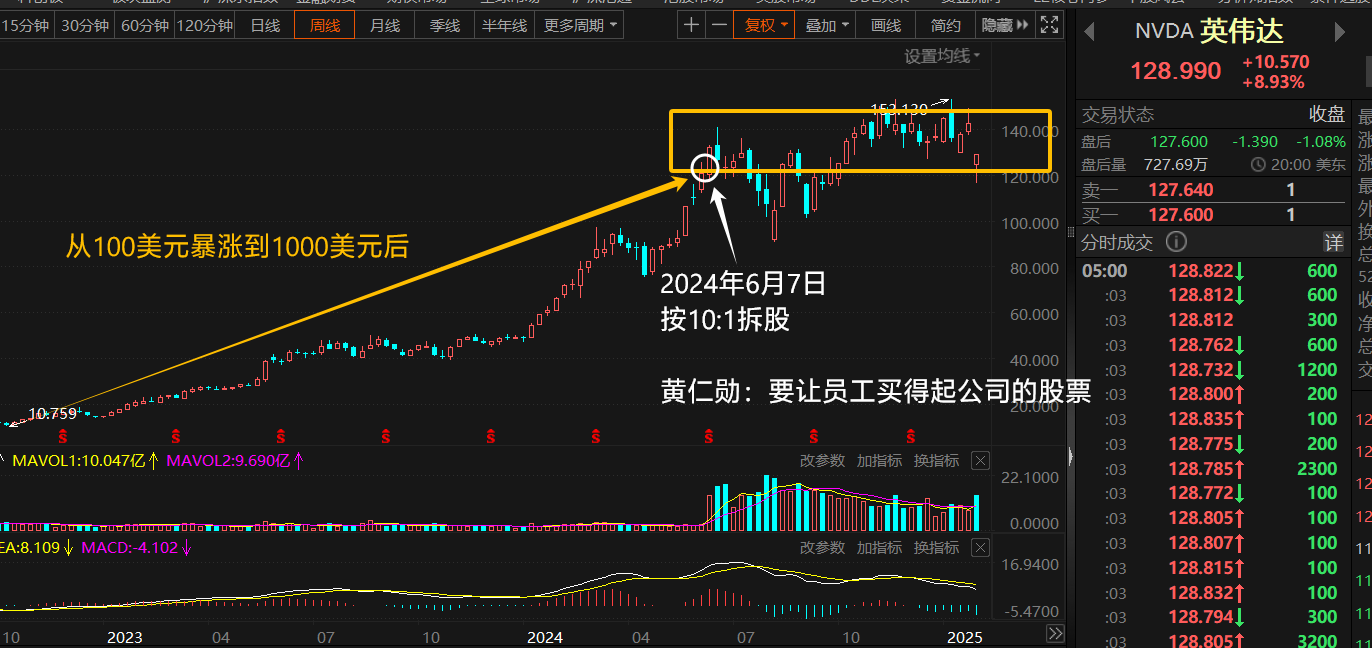Image resolution: width=1372 pixels, height=648 pixels.
Task: Click the 买一 bid price 127.600
Action: tap(1180, 215)
